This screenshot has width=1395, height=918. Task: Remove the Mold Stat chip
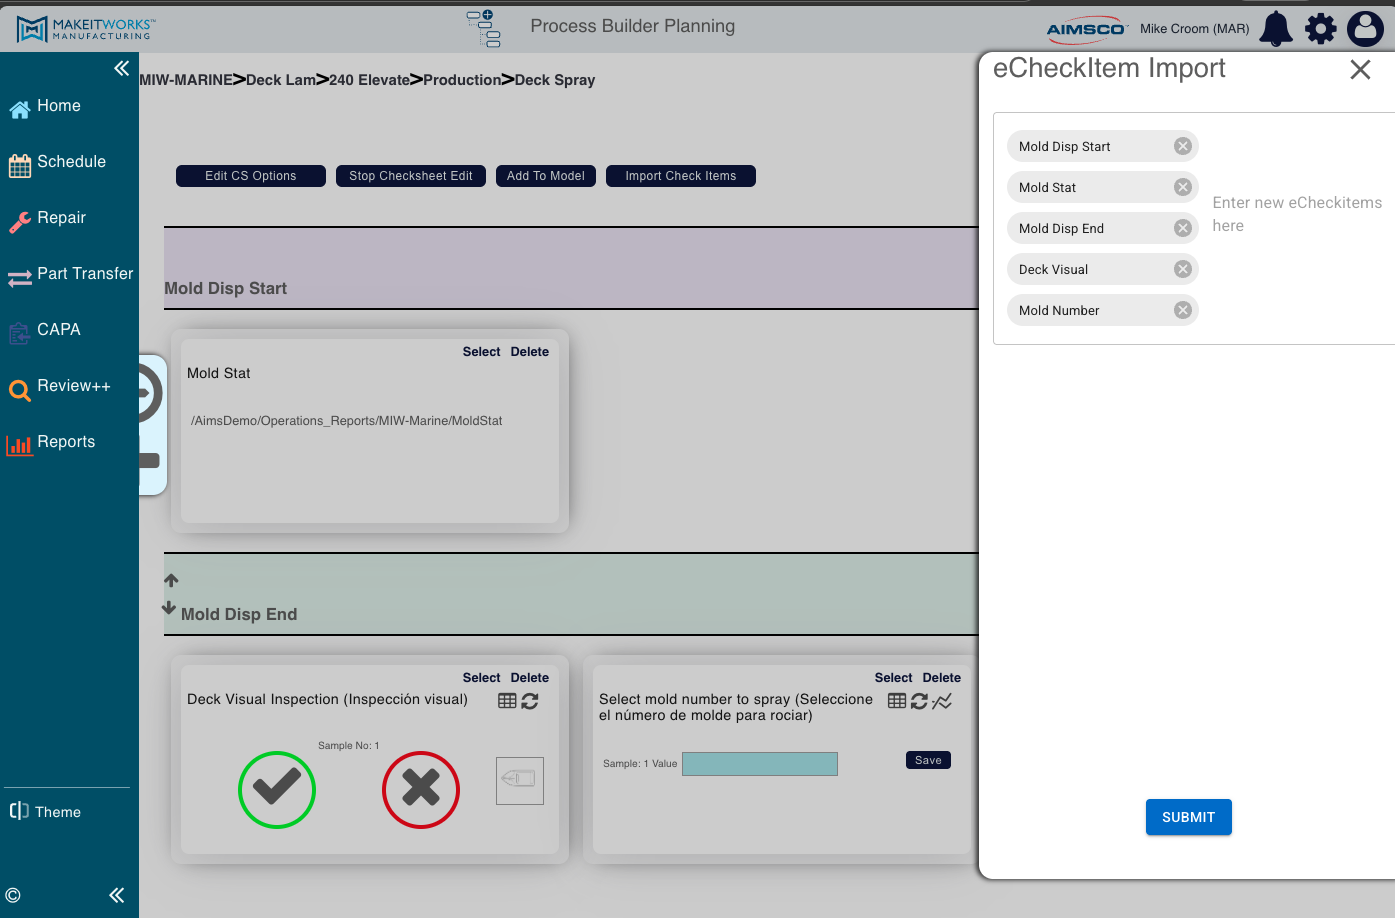coord(1183,187)
